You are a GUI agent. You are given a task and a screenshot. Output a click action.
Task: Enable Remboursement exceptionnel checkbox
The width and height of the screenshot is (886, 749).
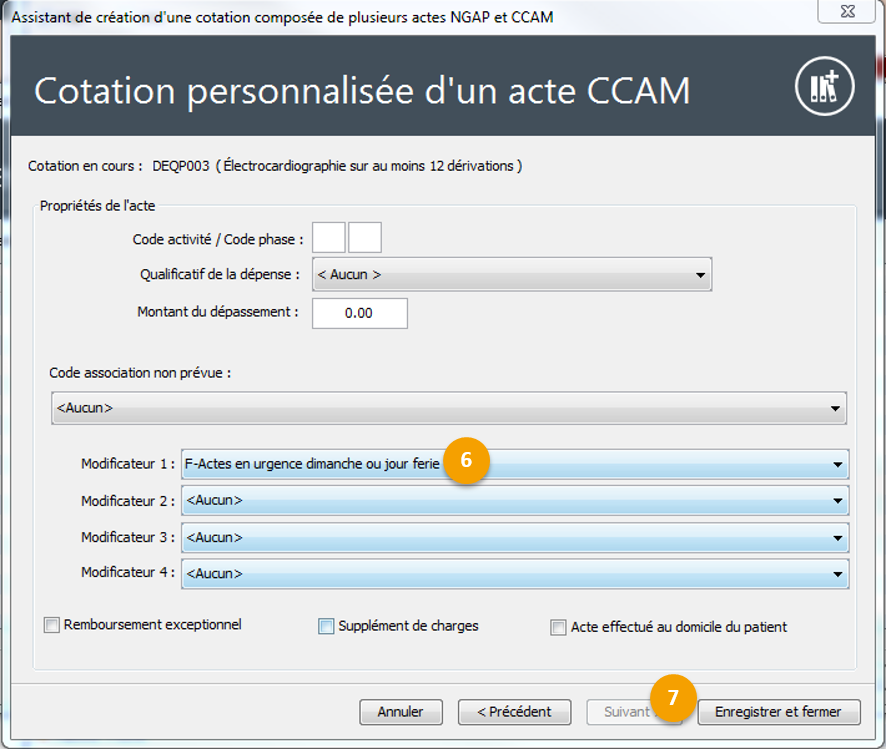pos(52,626)
